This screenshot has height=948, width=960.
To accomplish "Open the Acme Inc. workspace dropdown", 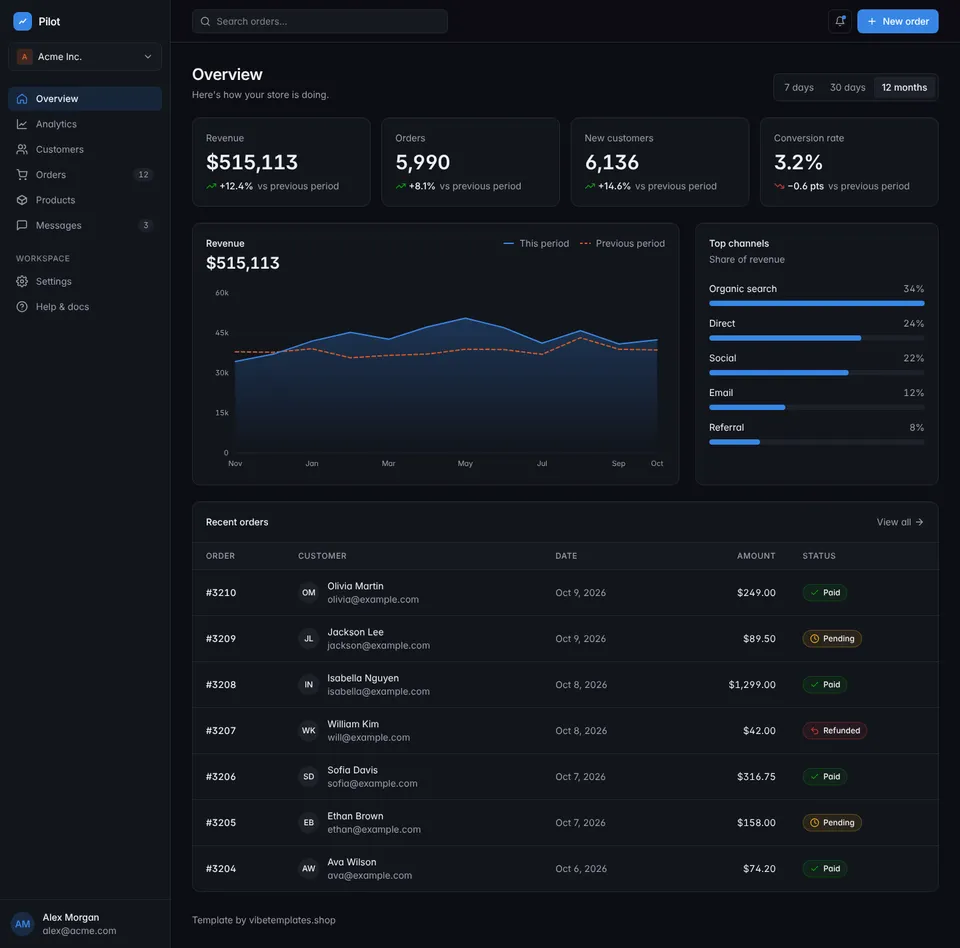I will 85,56.
